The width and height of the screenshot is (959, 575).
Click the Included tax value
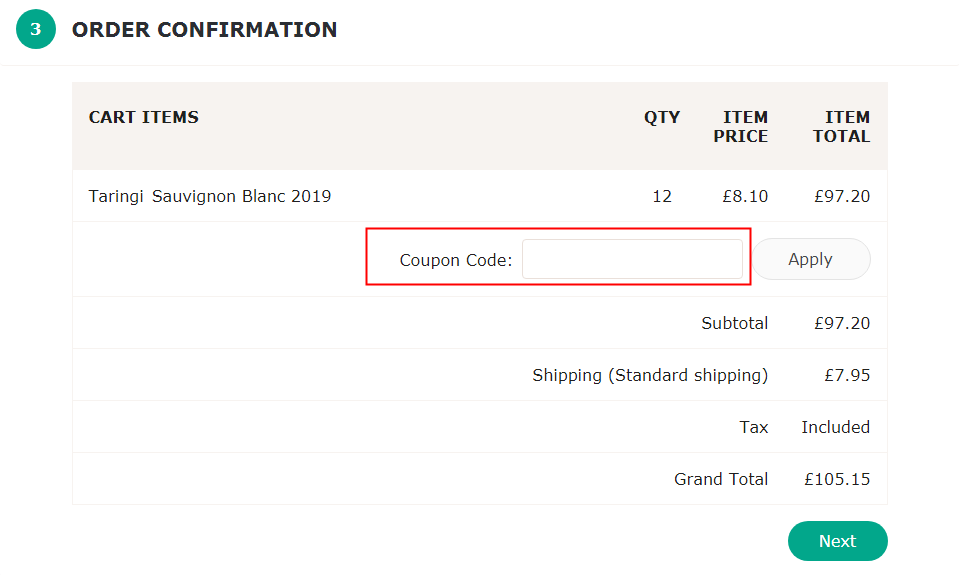(835, 427)
